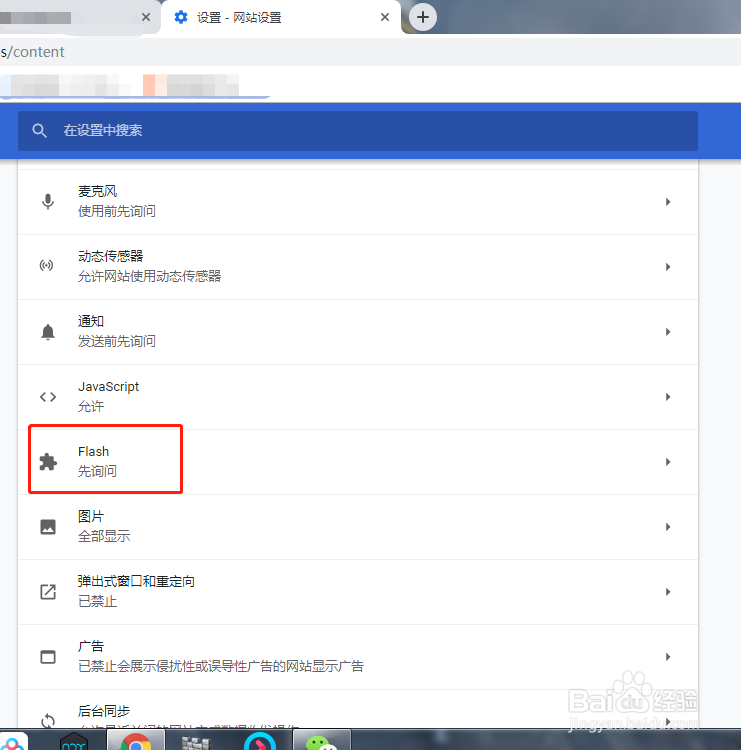Expand the 弹出式窗口和重定向 row arrow
The height and width of the screenshot is (750, 741).
point(668,592)
